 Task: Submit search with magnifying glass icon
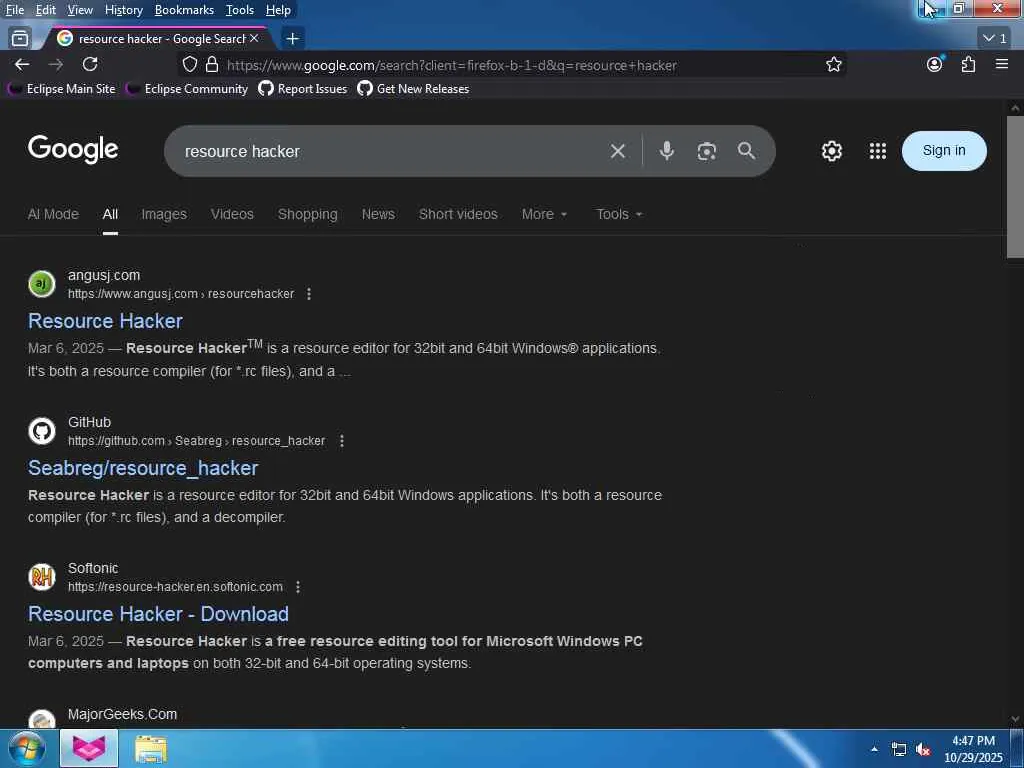coord(746,151)
